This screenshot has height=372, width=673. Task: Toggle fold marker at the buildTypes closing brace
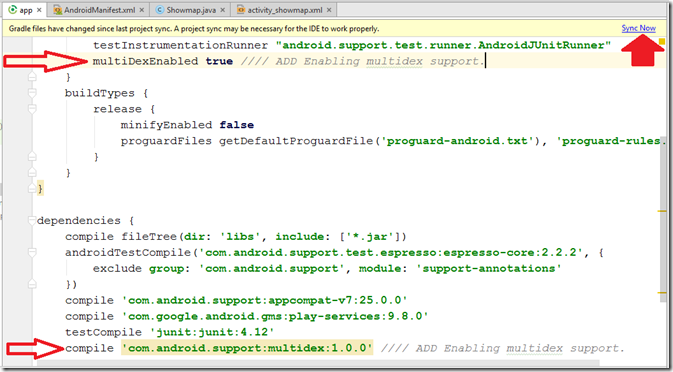(x=31, y=173)
